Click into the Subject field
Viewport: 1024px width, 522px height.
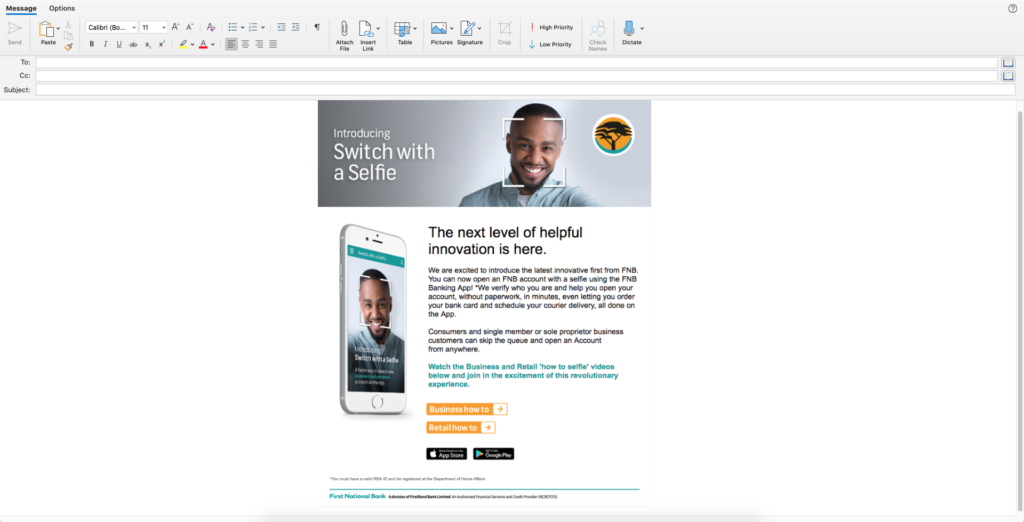click(x=516, y=89)
